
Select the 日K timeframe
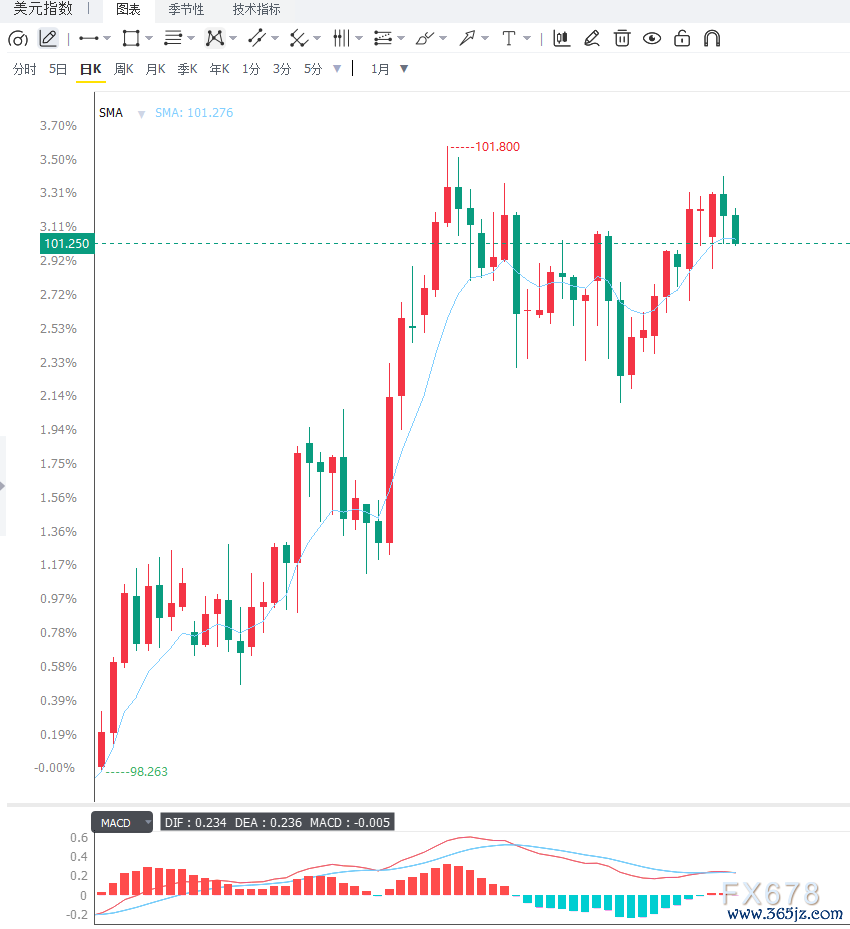tap(91, 69)
